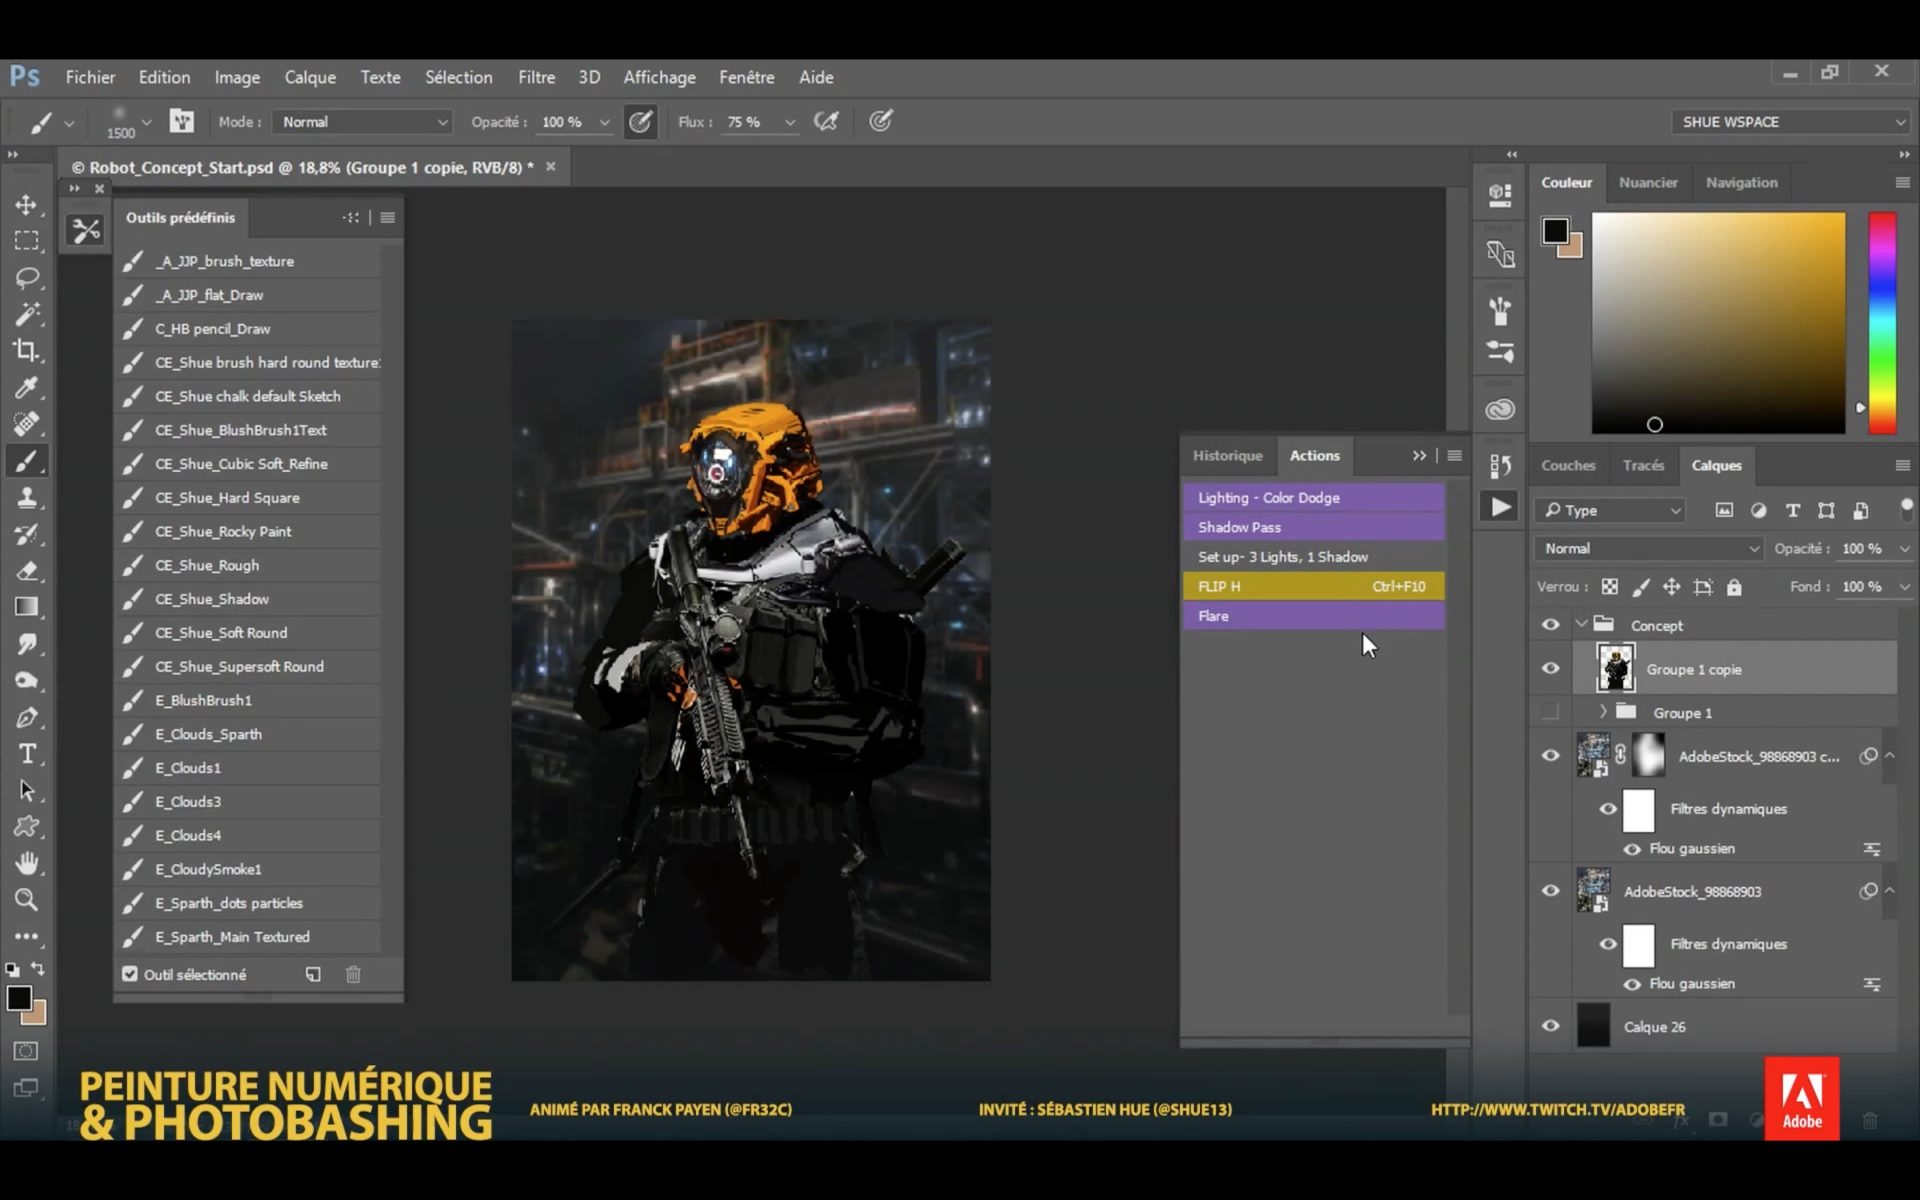Switch to the Couches tab
The width and height of the screenshot is (1920, 1200).
click(1568, 465)
